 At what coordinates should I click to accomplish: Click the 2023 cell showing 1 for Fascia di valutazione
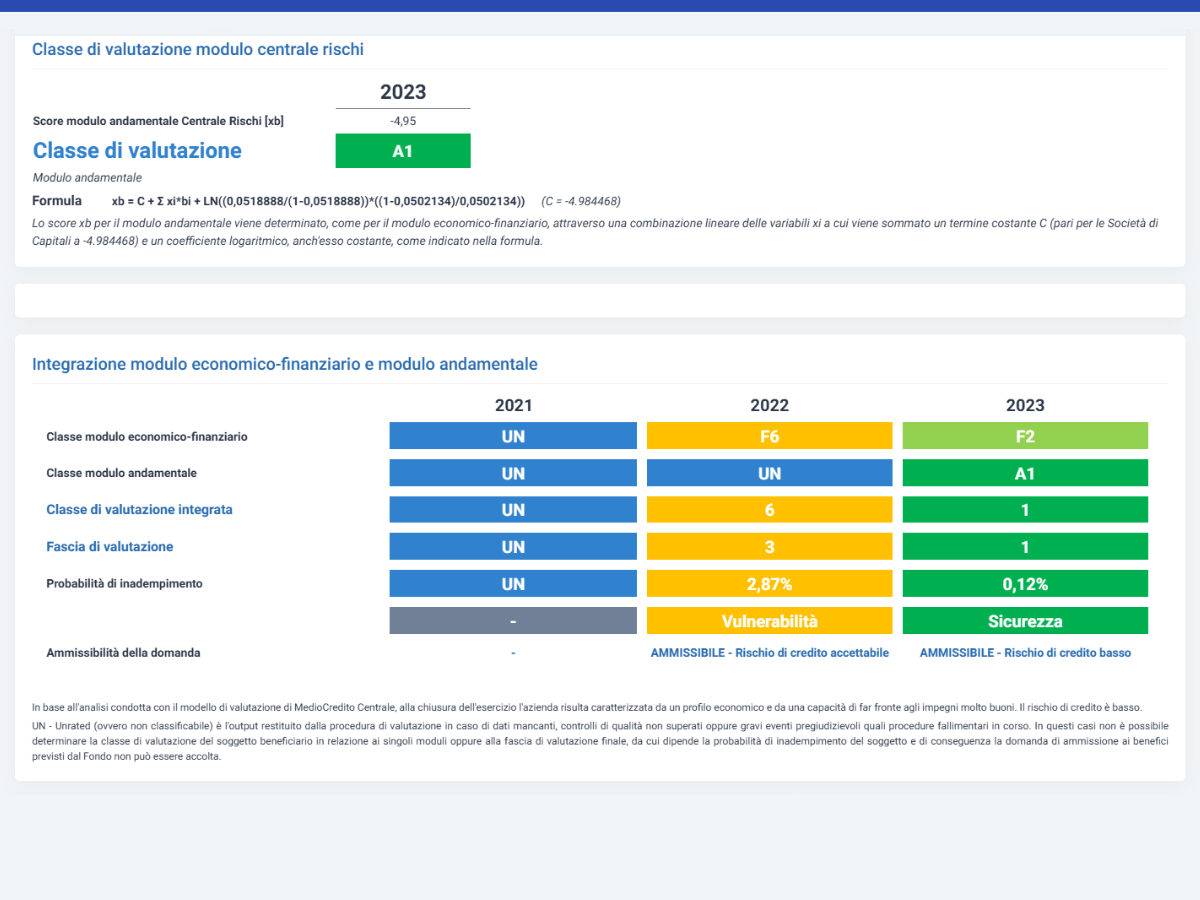(x=1025, y=547)
